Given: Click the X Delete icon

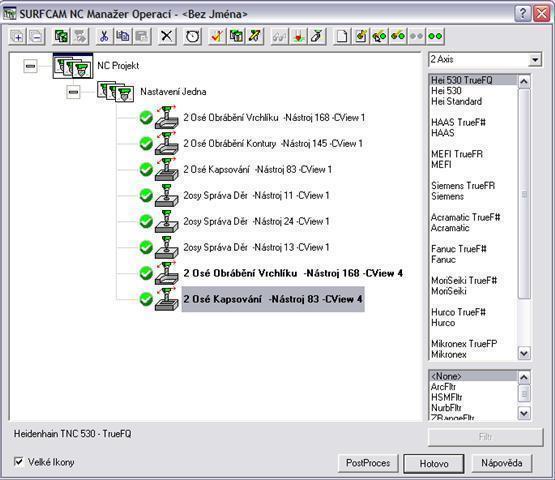Looking at the screenshot, I should pyautogui.click(x=166, y=36).
